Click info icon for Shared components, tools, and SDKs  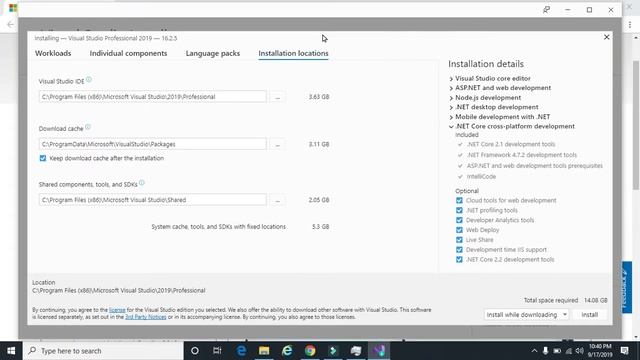[x=142, y=183]
